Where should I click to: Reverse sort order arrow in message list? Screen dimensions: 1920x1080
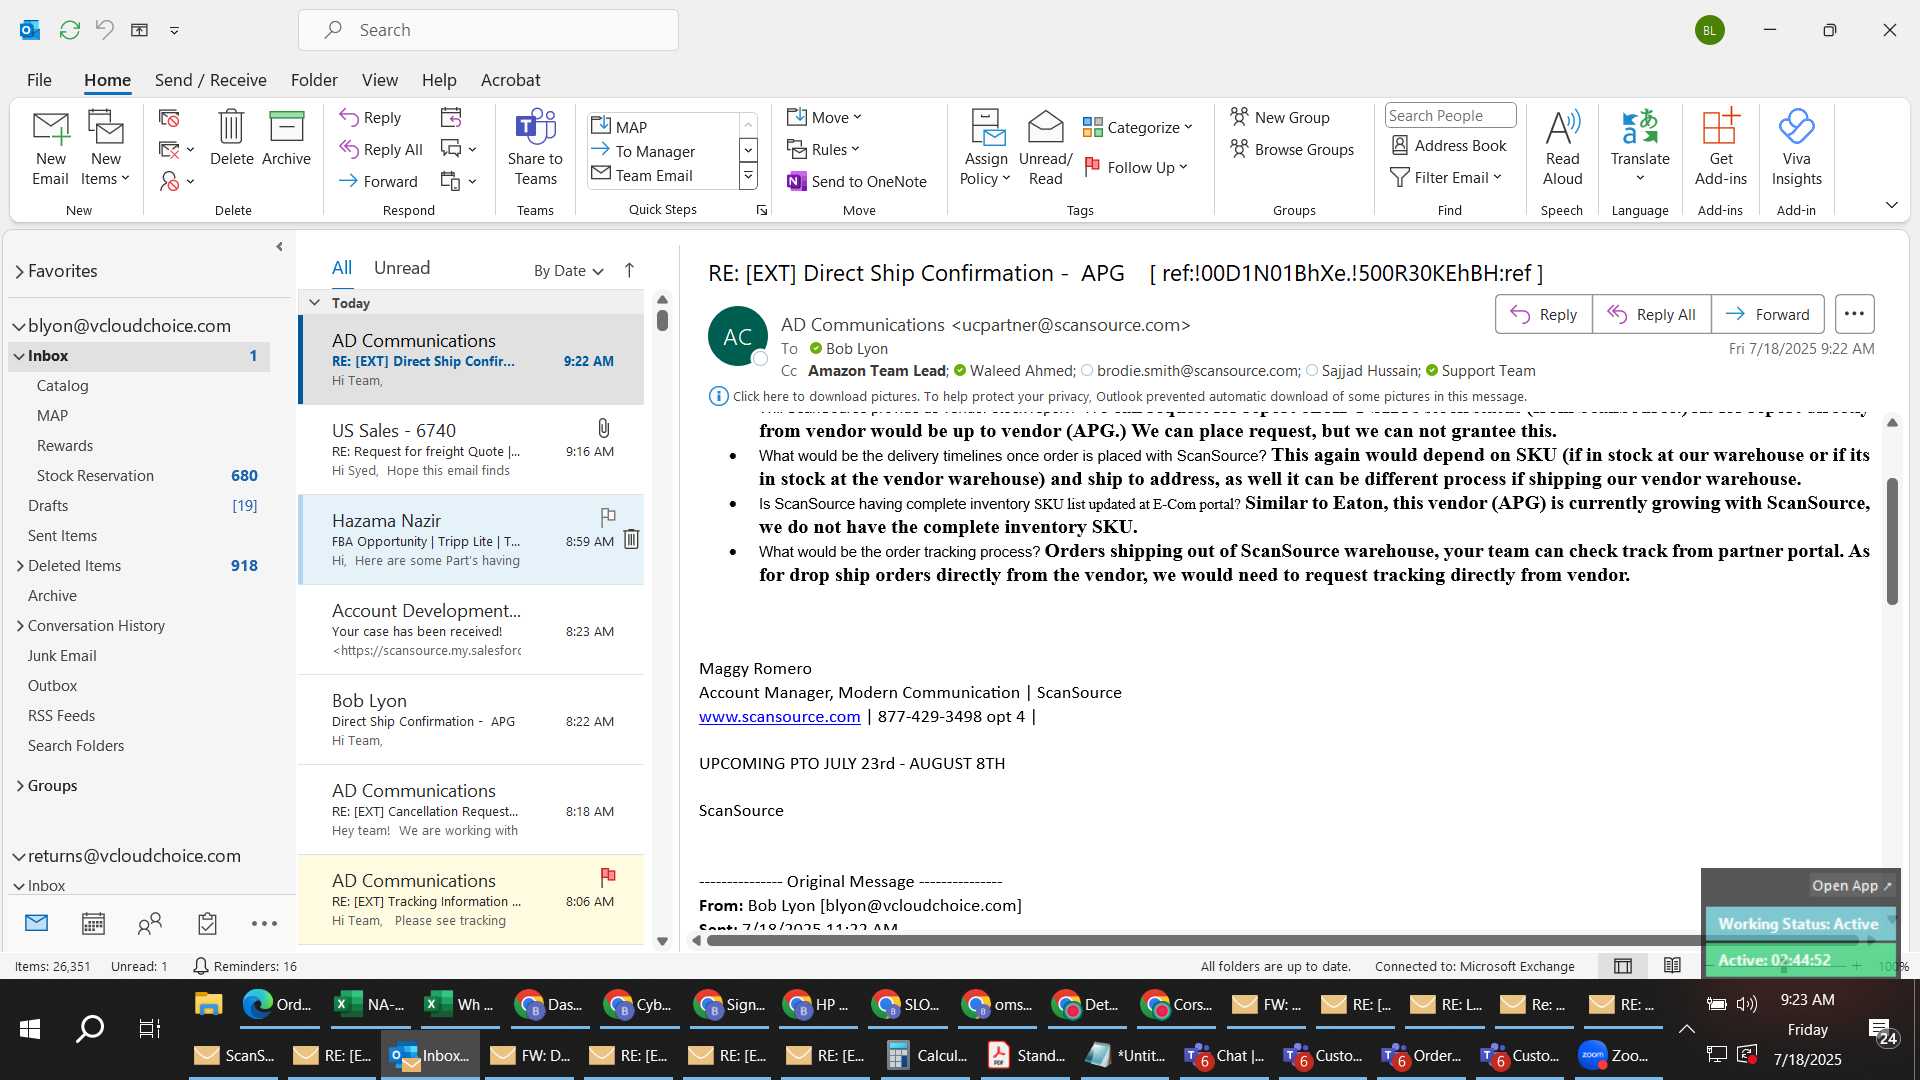pyautogui.click(x=629, y=270)
